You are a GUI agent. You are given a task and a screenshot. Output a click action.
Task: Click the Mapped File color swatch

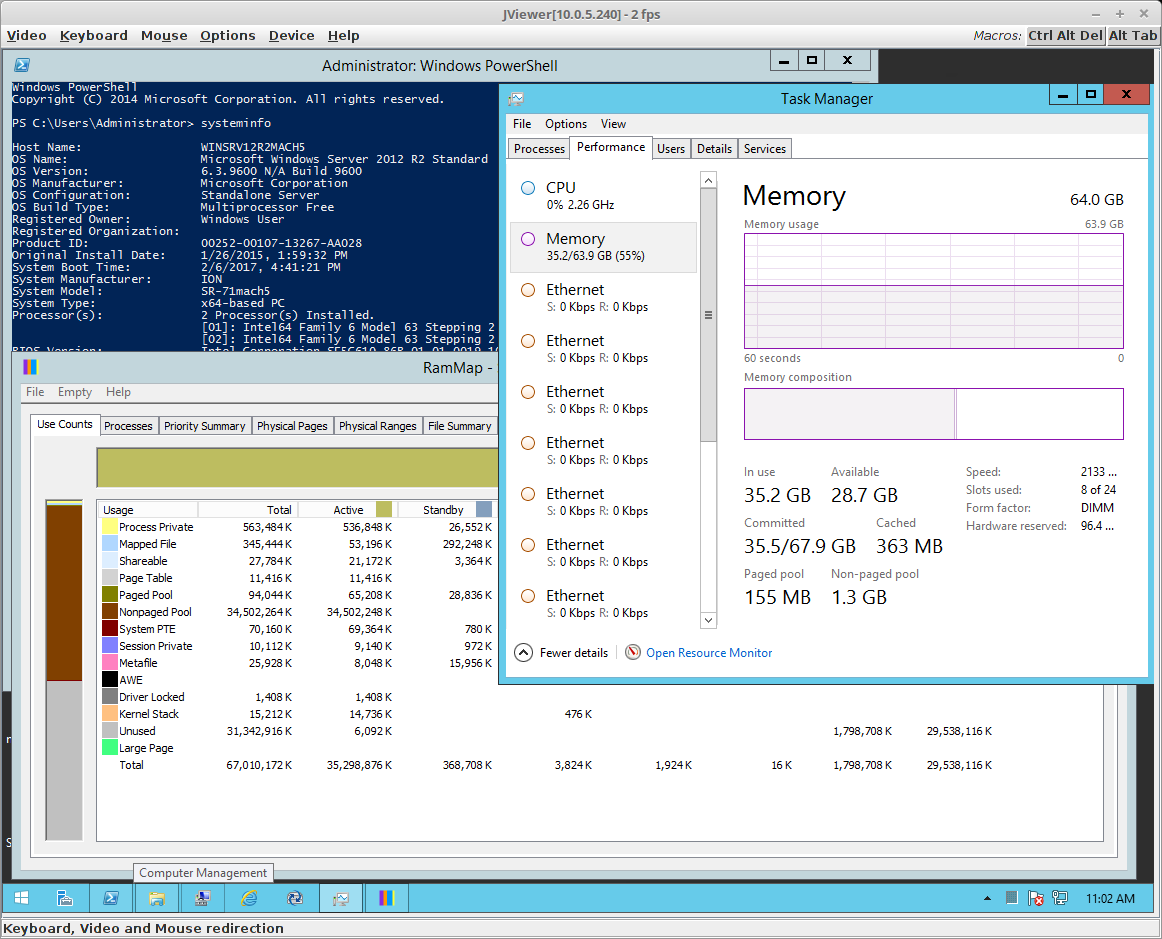point(110,544)
